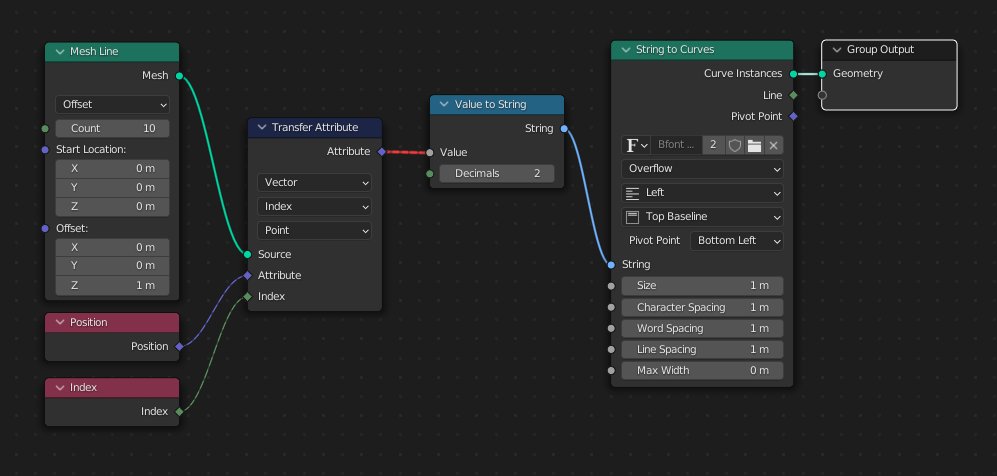Unlink the Bfont font with X

click(x=773, y=145)
